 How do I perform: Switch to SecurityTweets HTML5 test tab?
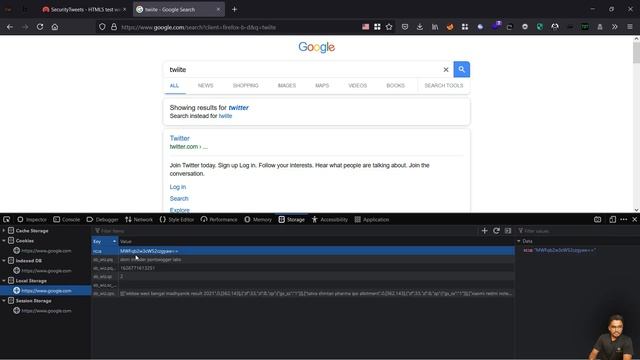pyautogui.click(x=84, y=9)
